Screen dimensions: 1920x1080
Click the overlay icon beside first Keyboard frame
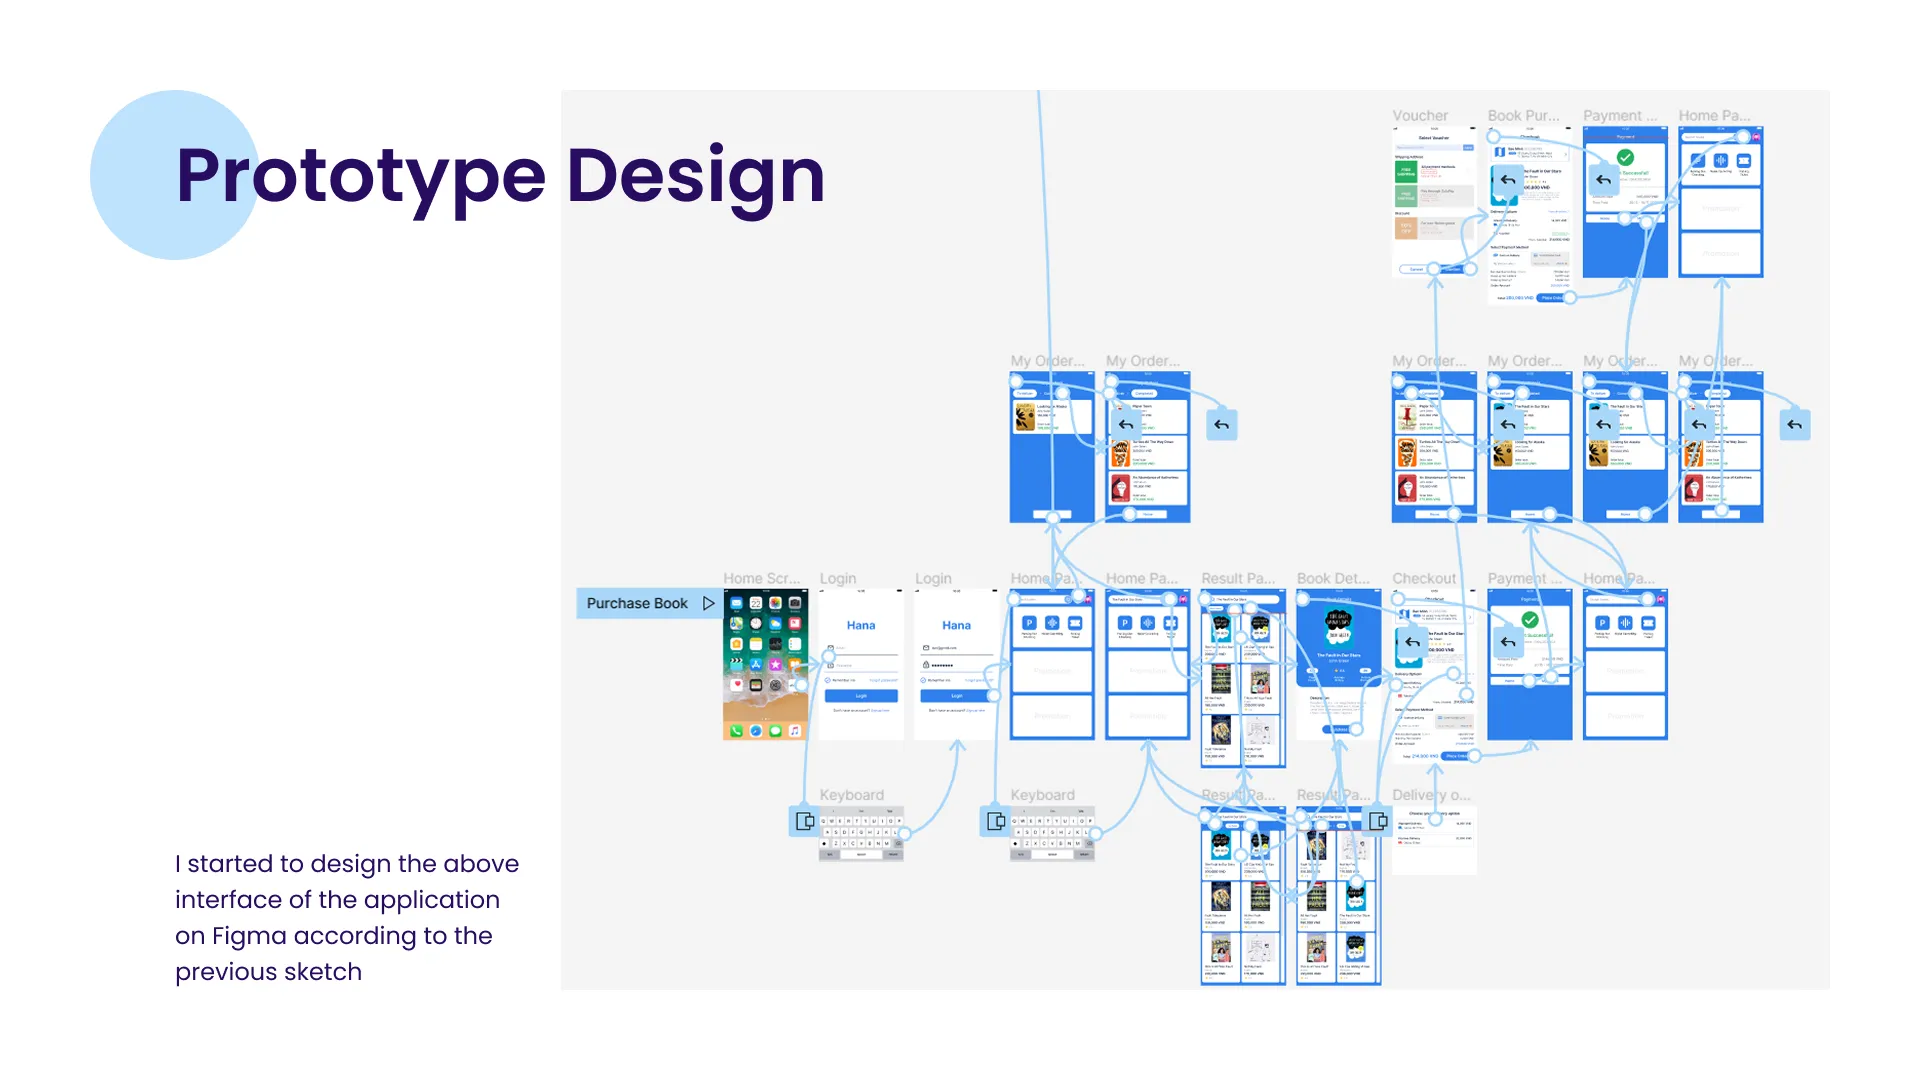[x=804, y=821]
